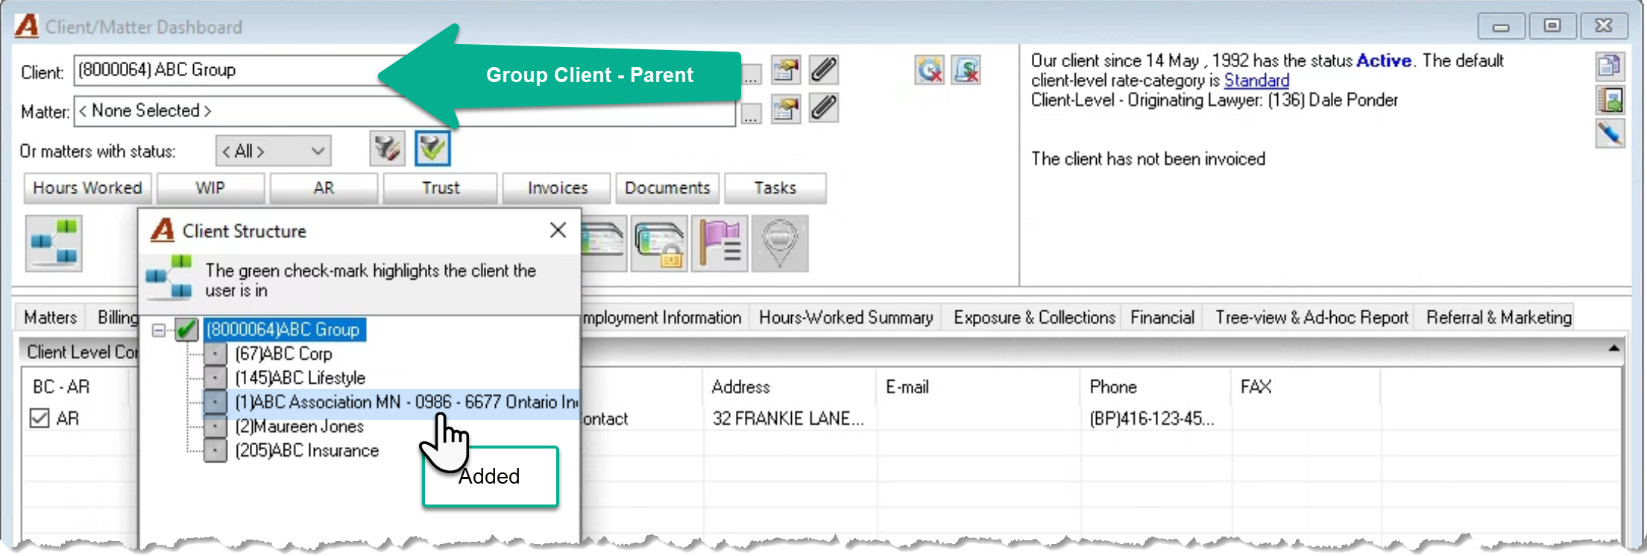Click the purple flag list icon
This screenshot has height=556, width=1647.
[721, 244]
